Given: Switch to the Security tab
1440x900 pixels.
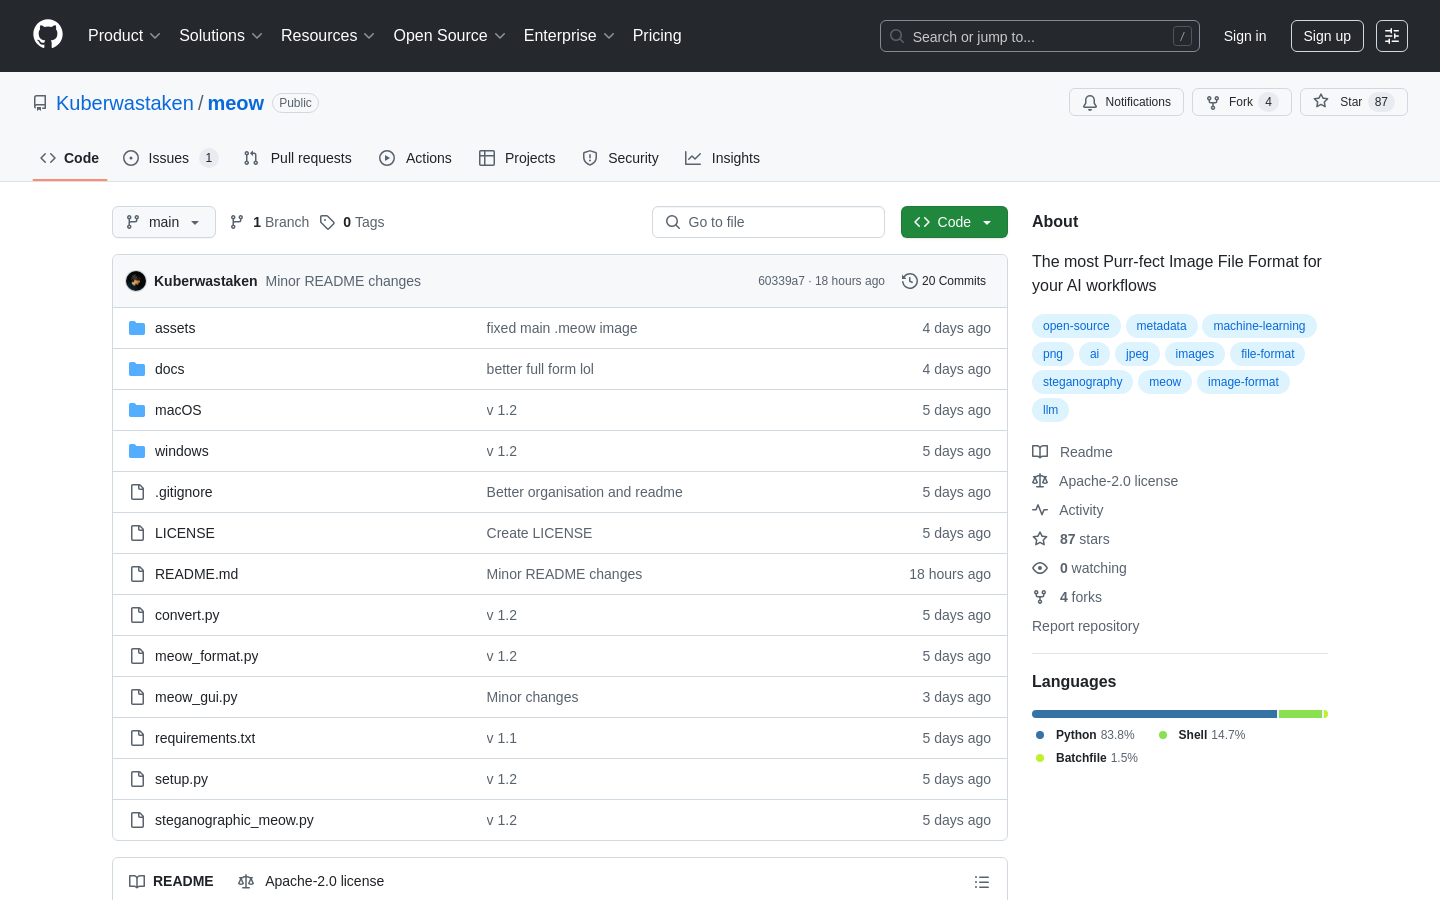Looking at the screenshot, I should point(620,158).
